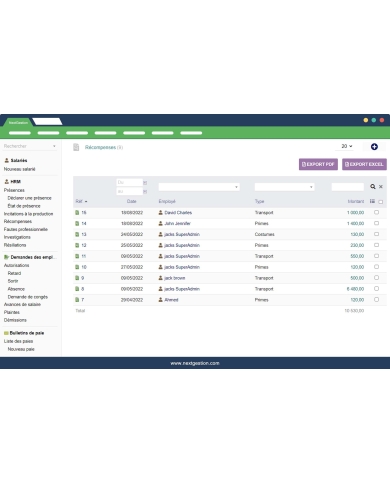Click the document icon of row Réf 8

click(77, 289)
